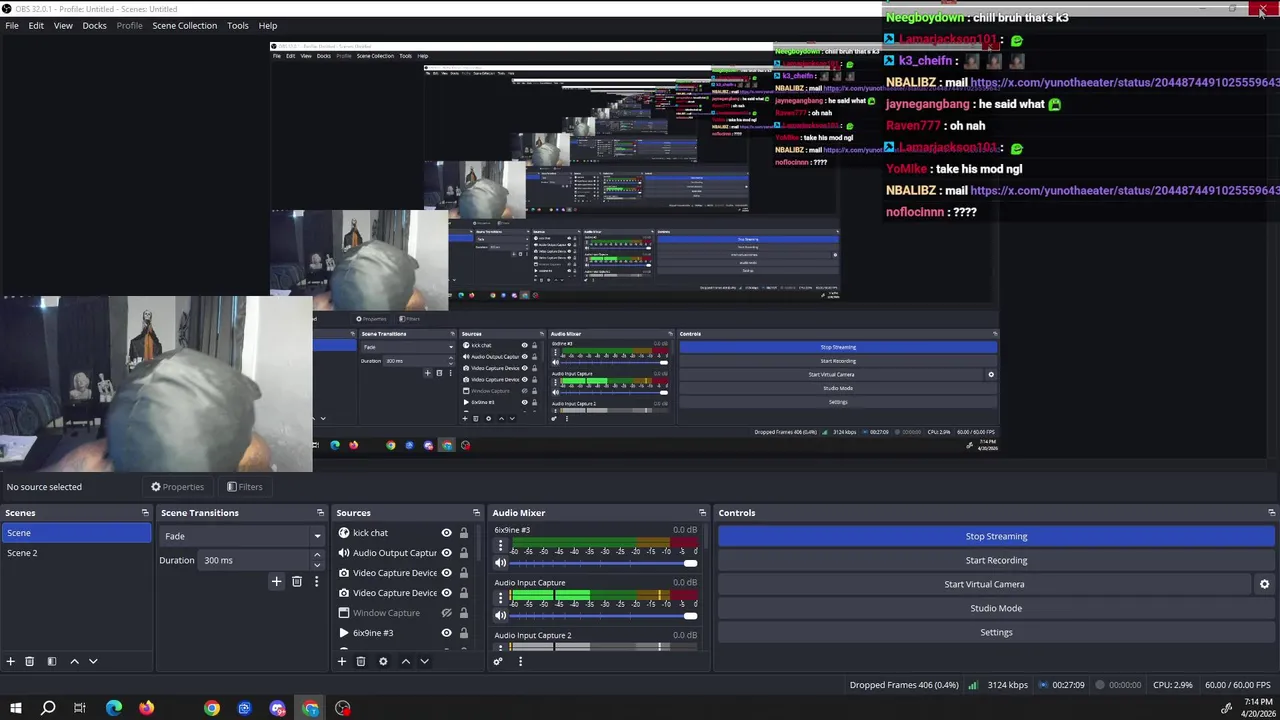Viewport: 1280px width, 720px height.
Task: Hide the Audio Output Capture source
Action: (447, 553)
